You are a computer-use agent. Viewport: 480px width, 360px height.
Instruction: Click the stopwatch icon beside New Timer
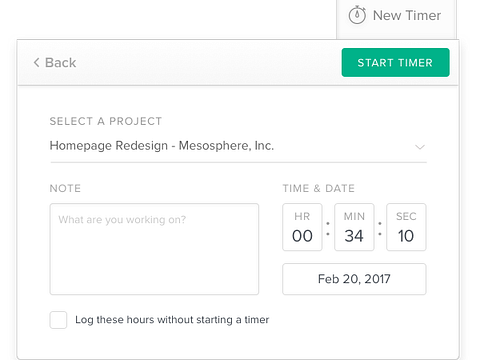pyautogui.click(x=357, y=15)
